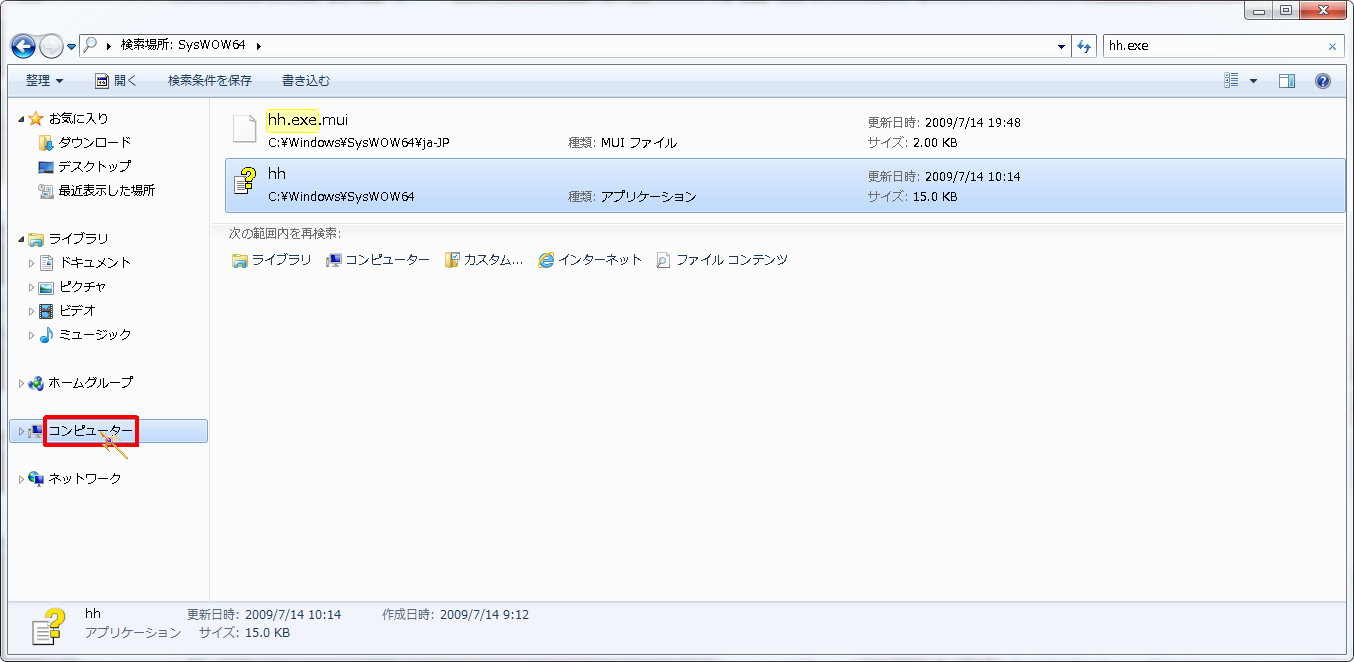Click the refresh button beside address bar

click(1084, 46)
